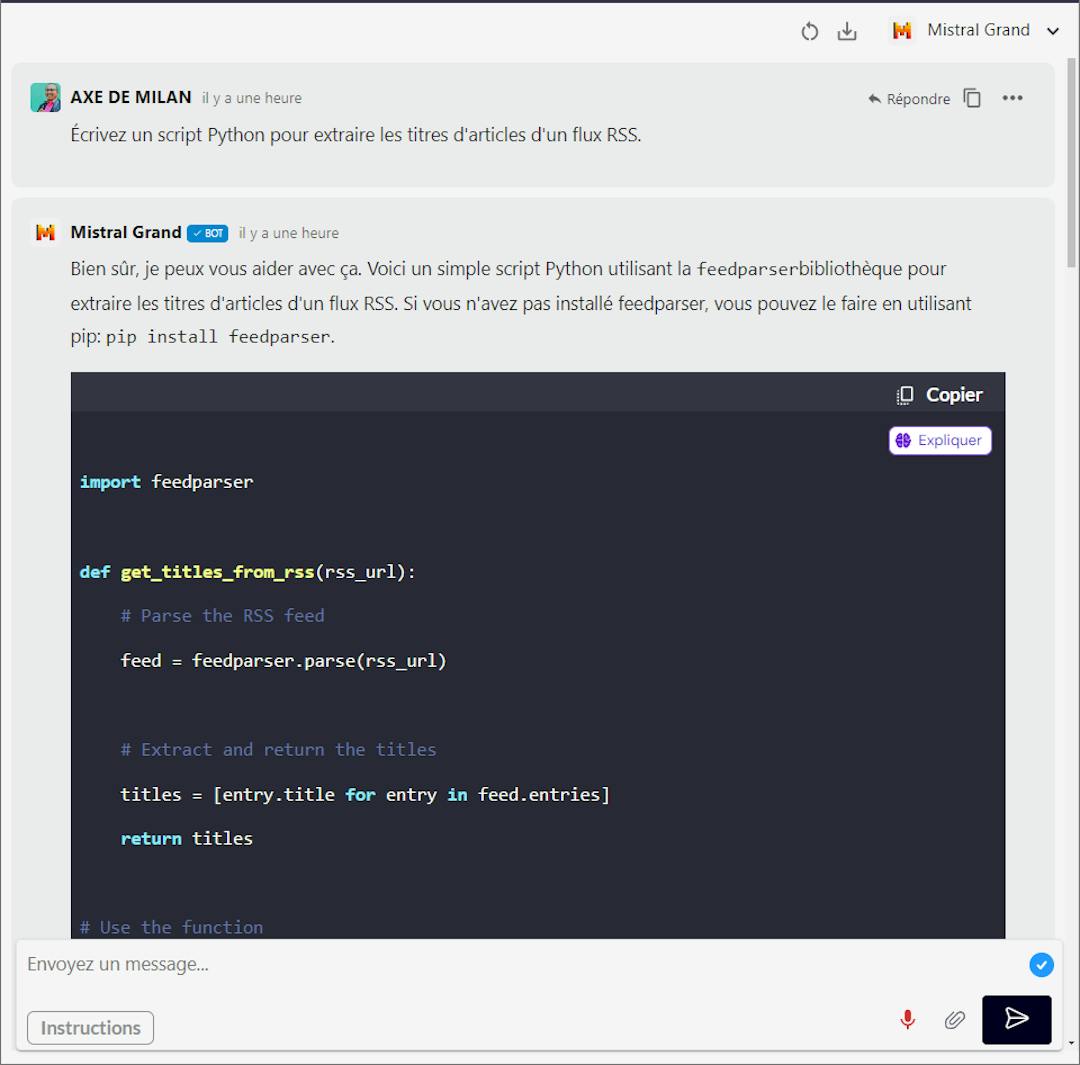Click the BOT verified badge
The width and height of the screenshot is (1080, 1065).
pos(207,234)
